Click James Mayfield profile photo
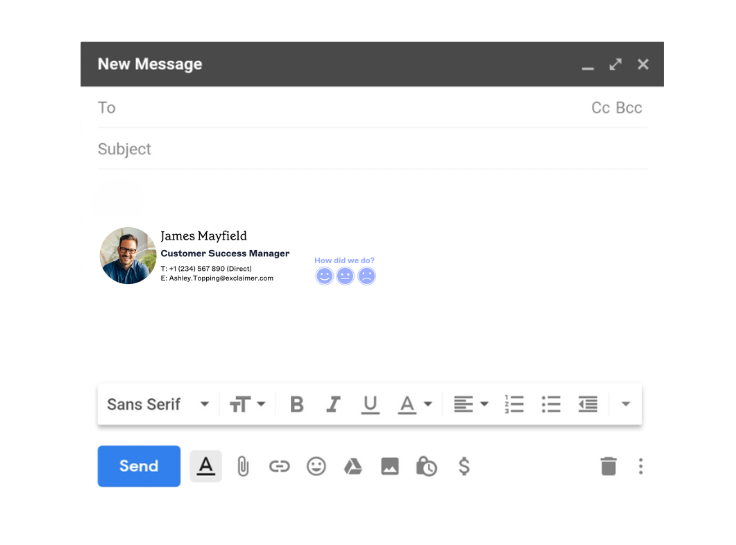736x545 pixels. (x=128, y=255)
